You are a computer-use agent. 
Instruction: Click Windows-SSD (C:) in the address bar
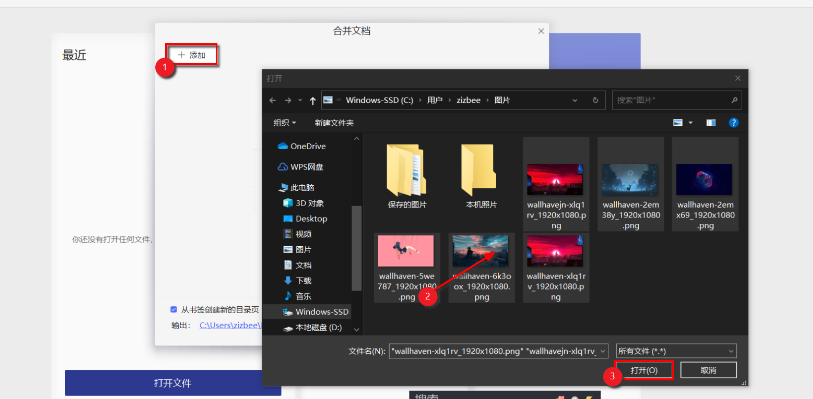click(x=379, y=101)
